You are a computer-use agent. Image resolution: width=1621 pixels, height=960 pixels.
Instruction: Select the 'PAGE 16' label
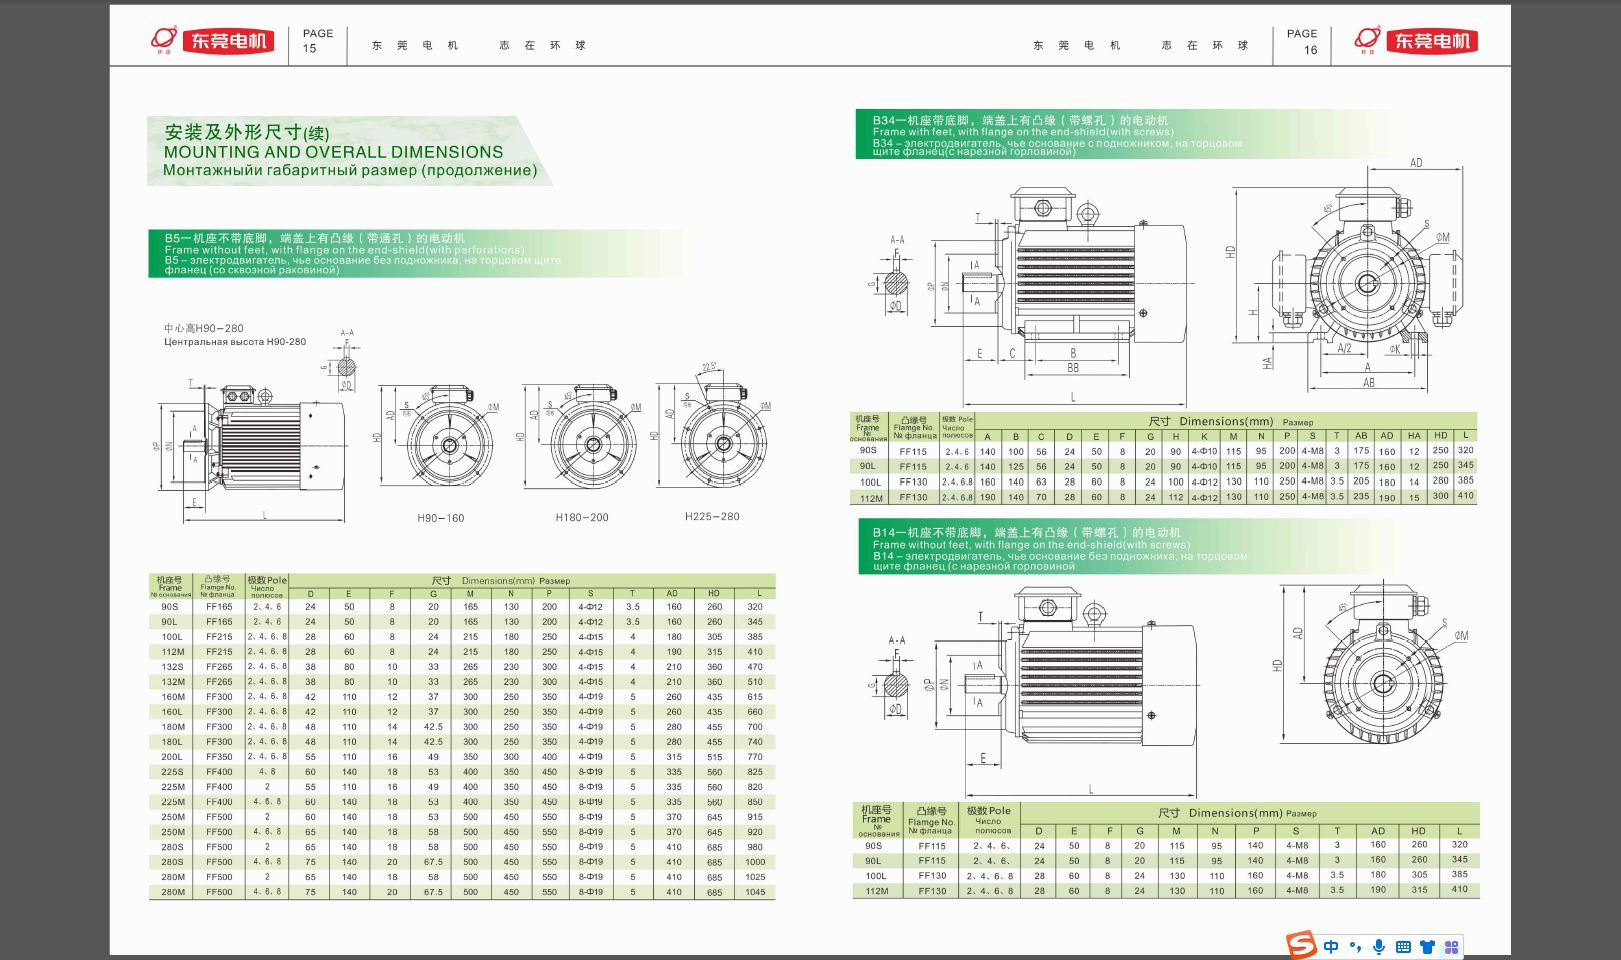pyautogui.click(x=1302, y=41)
